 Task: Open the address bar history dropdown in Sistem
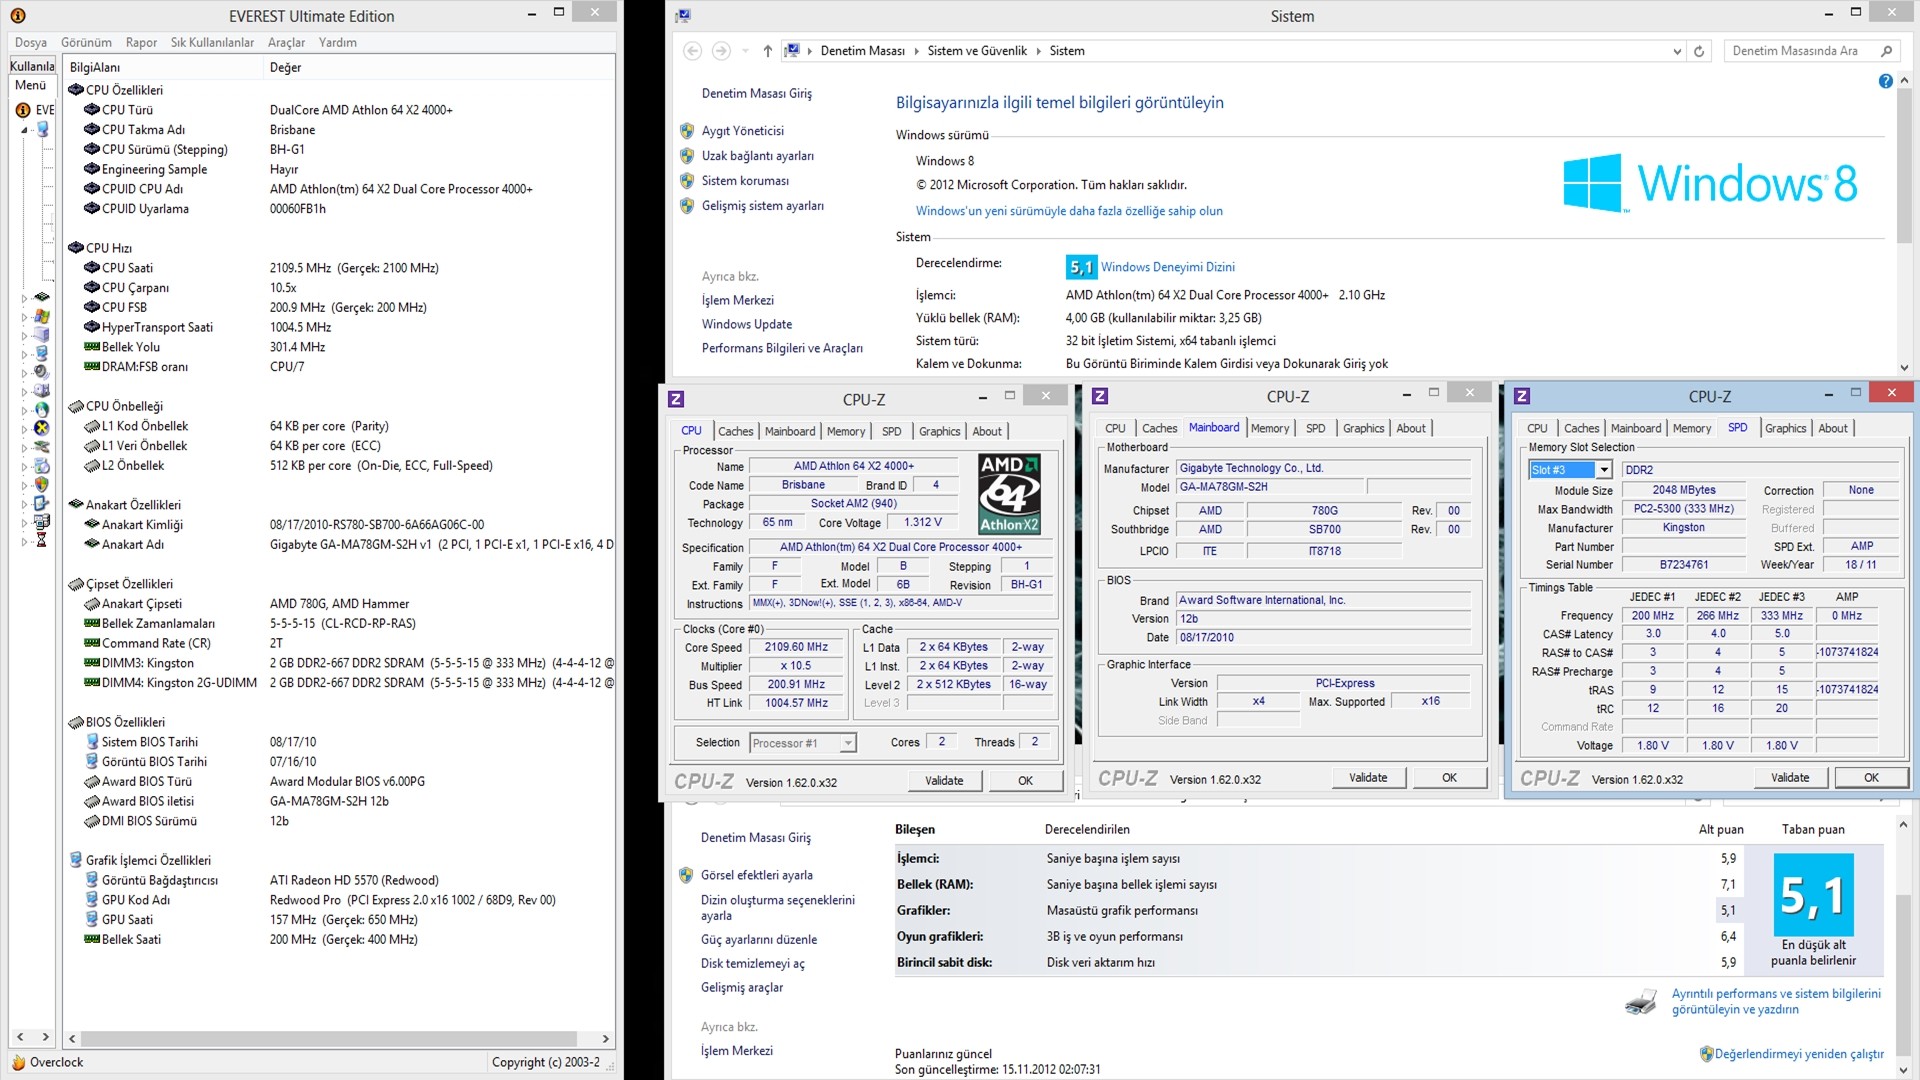[x=1677, y=51]
